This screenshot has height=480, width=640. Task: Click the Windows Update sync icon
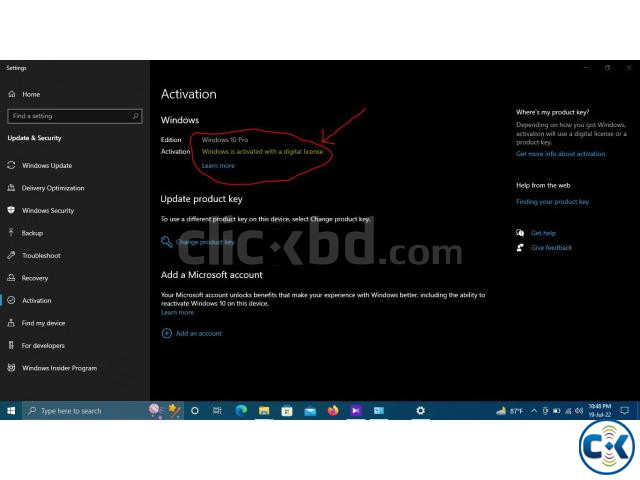(x=11, y=165)
